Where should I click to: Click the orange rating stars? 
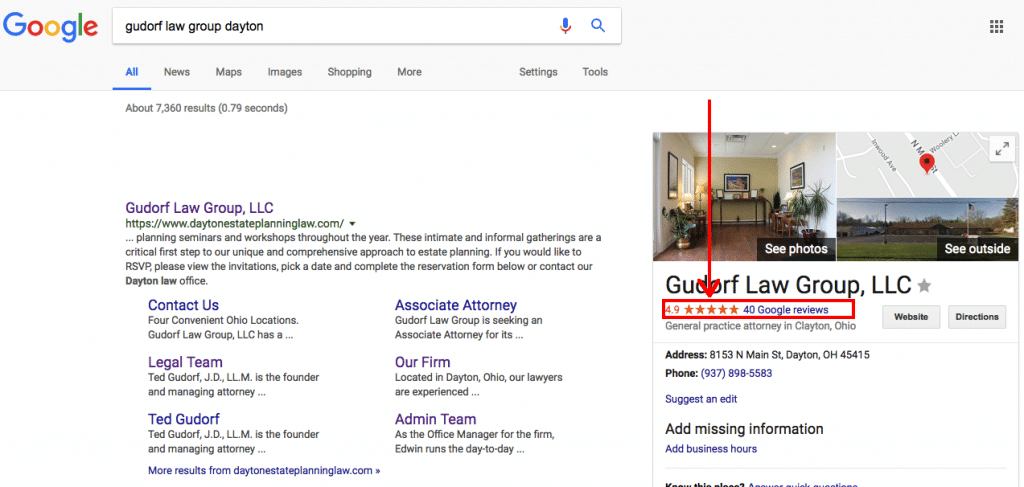coord(712,310)
